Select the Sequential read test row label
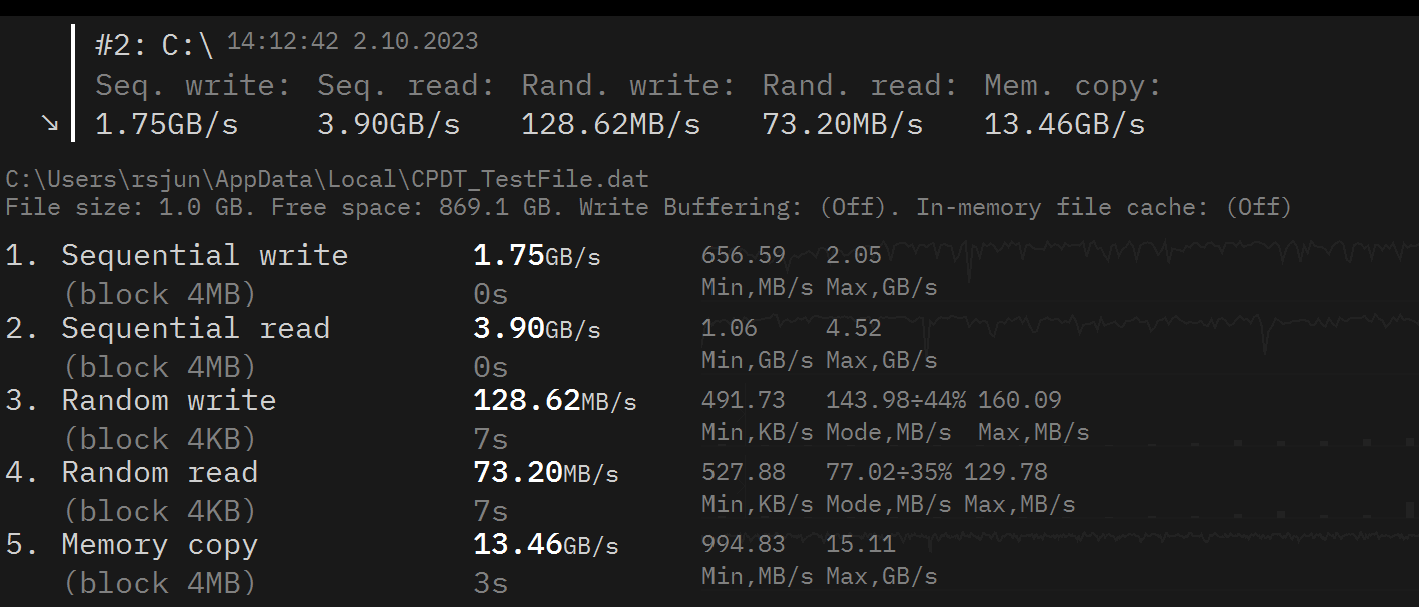This screenshot has width=1420, height=608. point(195,328)
